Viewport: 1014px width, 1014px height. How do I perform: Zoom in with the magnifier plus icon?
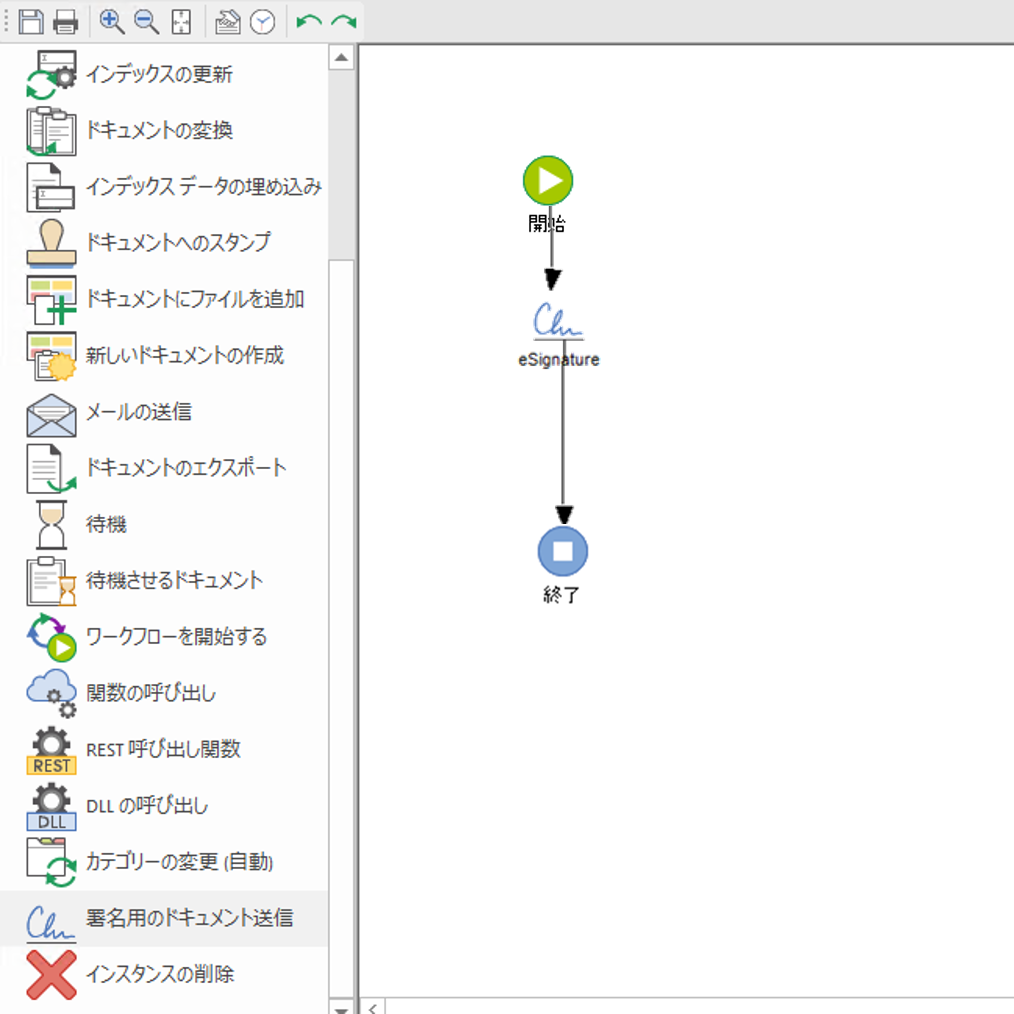[x=112, y=22]
